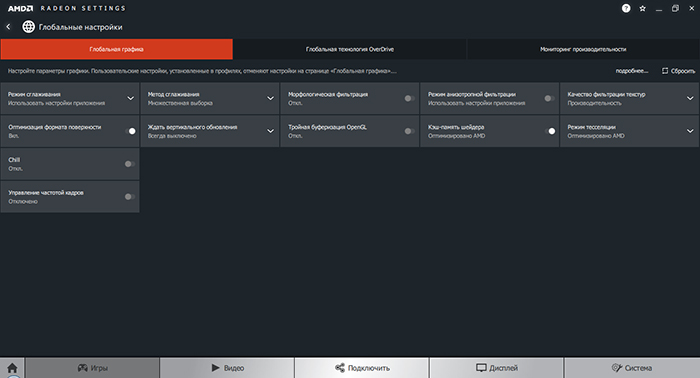Open the Система section
The image size is (700, 378).
coord(632,368)
